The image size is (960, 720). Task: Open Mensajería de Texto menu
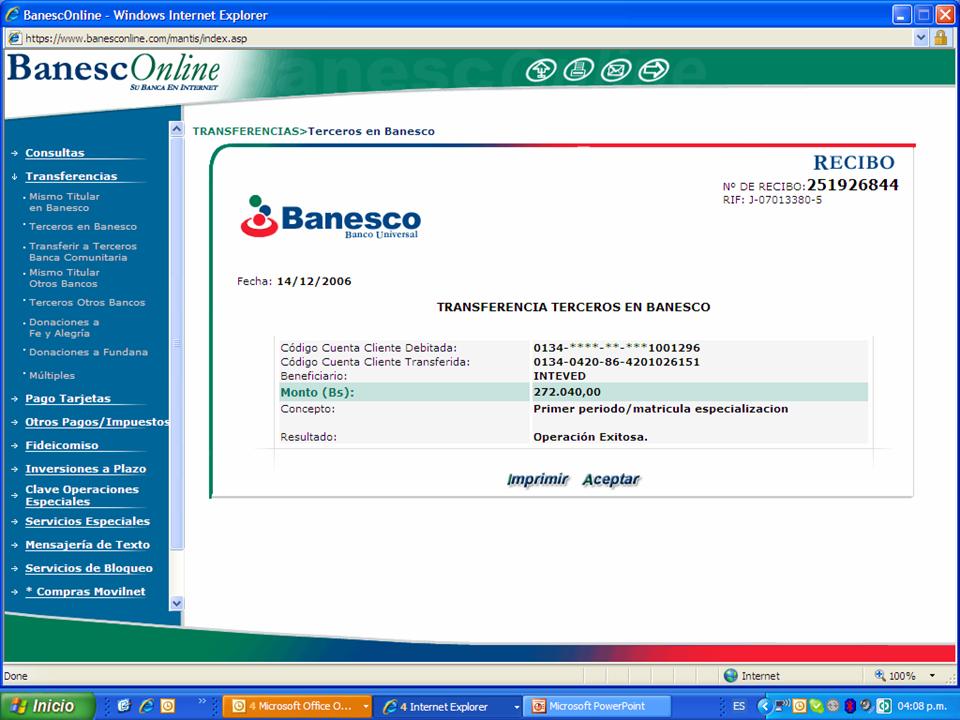[88, 545]
